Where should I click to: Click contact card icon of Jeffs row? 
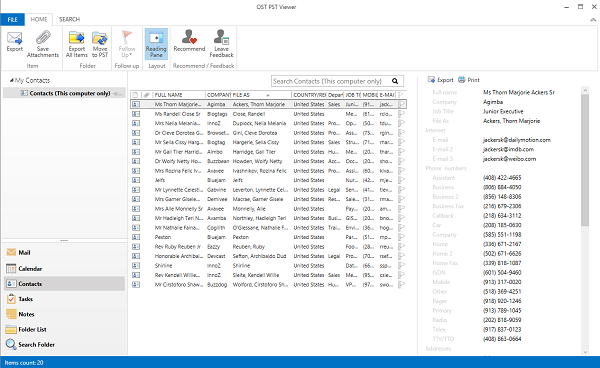[136, 180]
